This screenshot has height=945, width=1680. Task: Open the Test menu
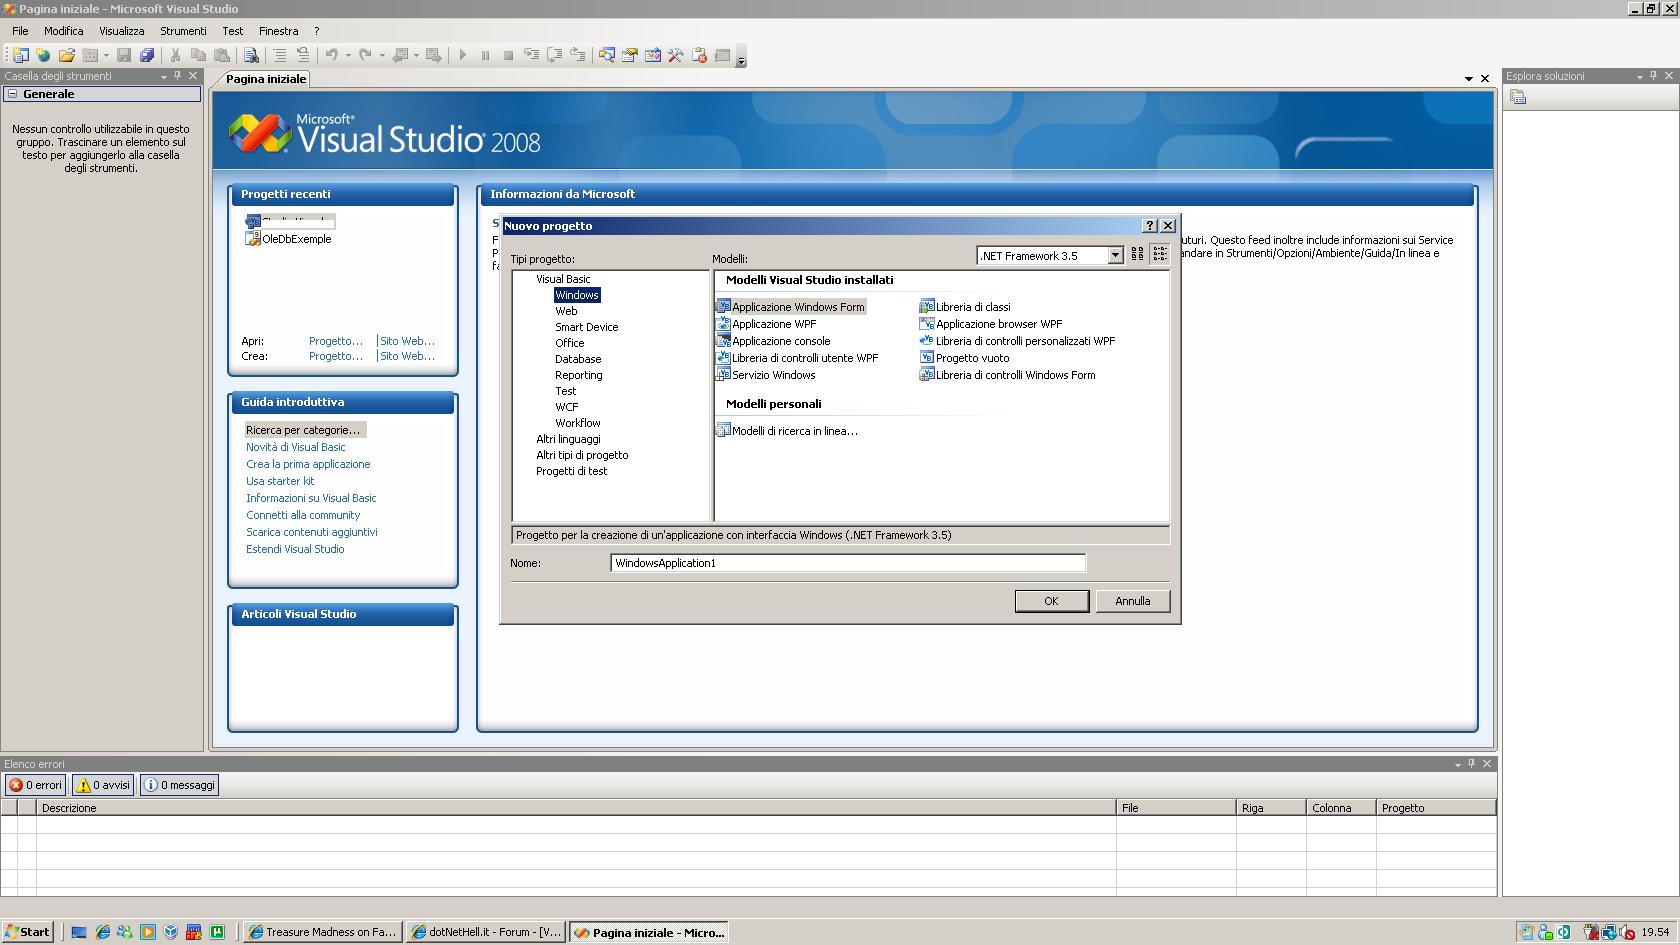(x=233, y=31)
